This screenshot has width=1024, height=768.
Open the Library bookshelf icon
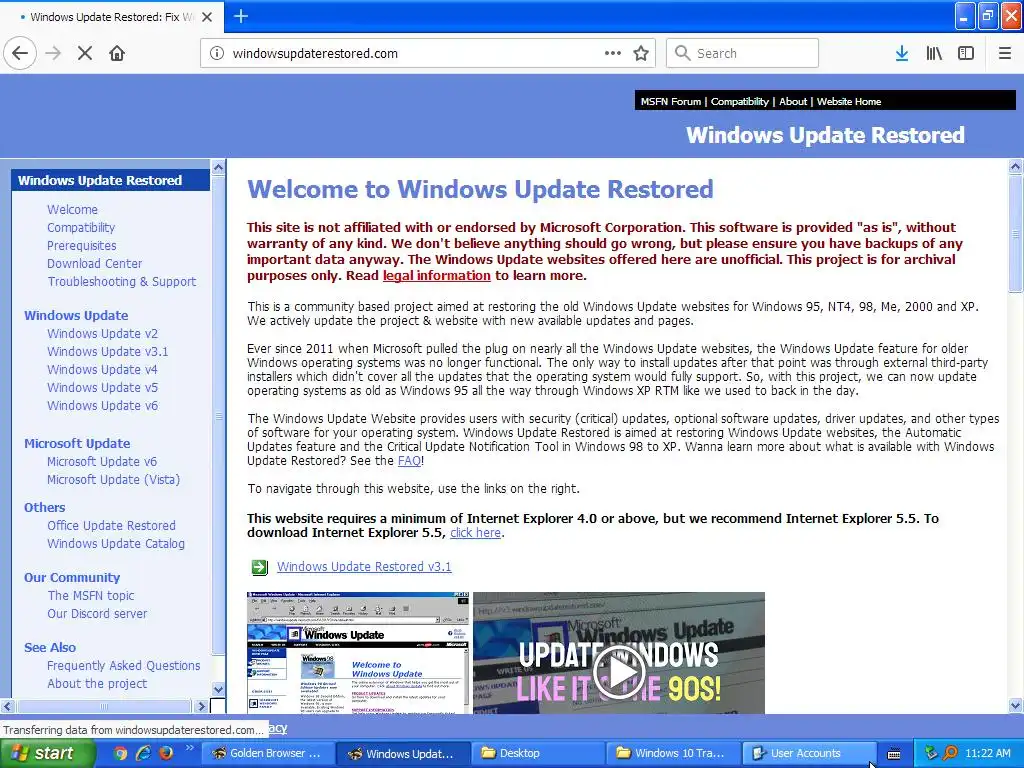[x=934, y=54]
